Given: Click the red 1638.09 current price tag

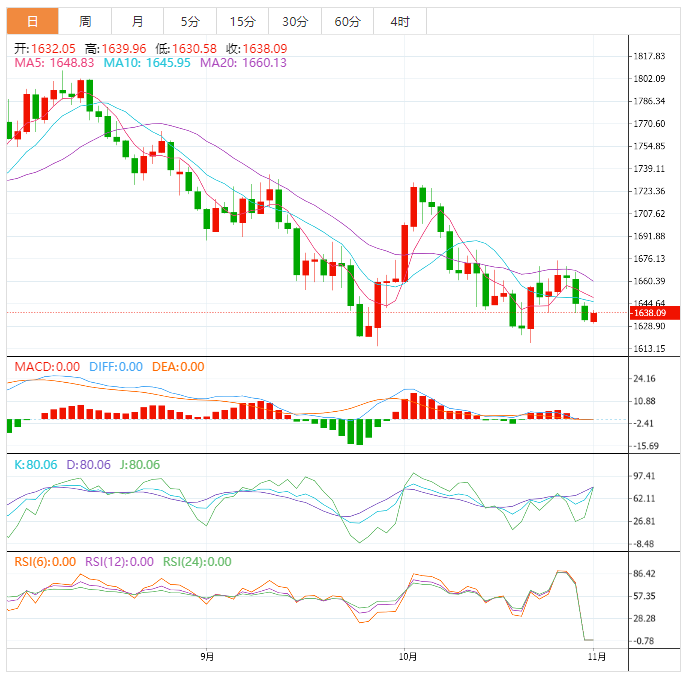Looking at the screenshot, I should [x=655, y=313].
